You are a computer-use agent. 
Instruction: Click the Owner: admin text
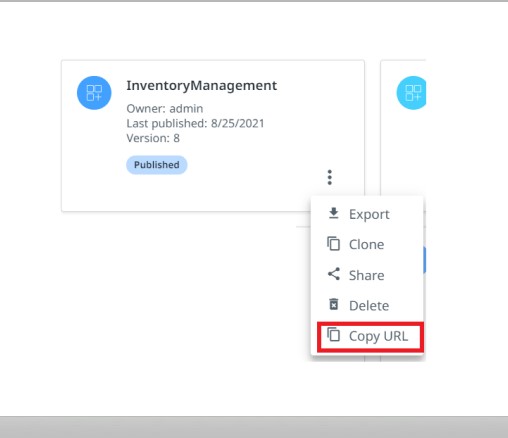point(164,109)
